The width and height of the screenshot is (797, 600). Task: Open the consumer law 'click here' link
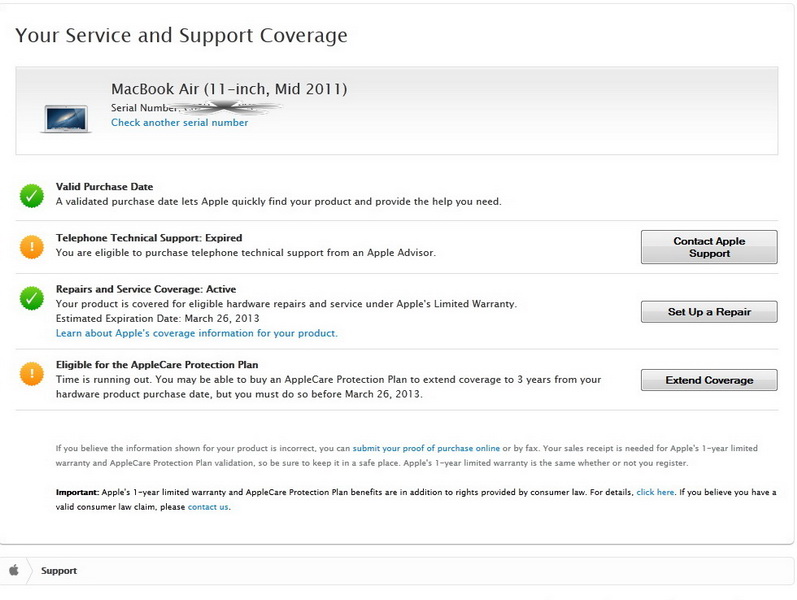tap(655, 493)
